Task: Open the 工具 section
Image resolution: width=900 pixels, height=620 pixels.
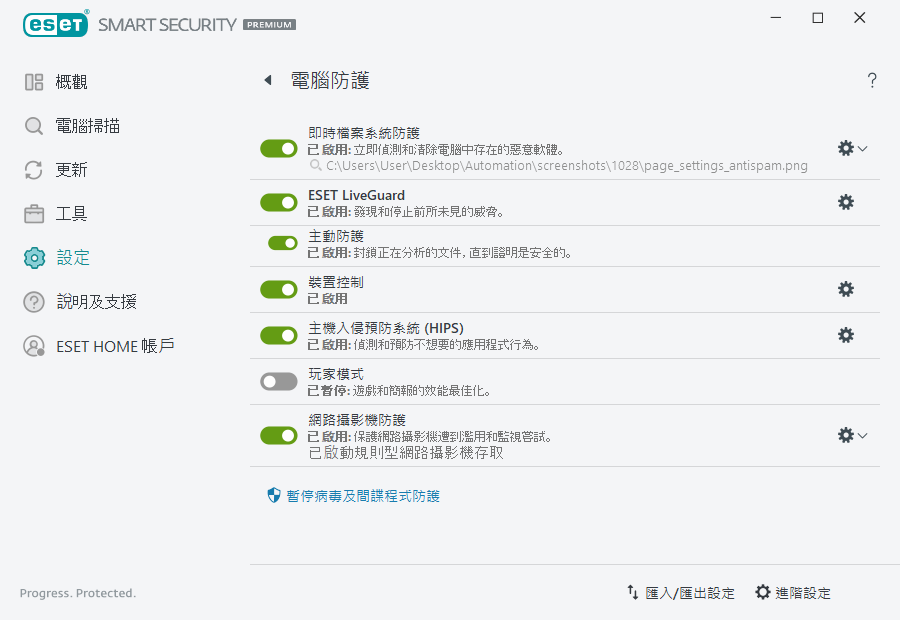Action: click(x=63, y=213)
